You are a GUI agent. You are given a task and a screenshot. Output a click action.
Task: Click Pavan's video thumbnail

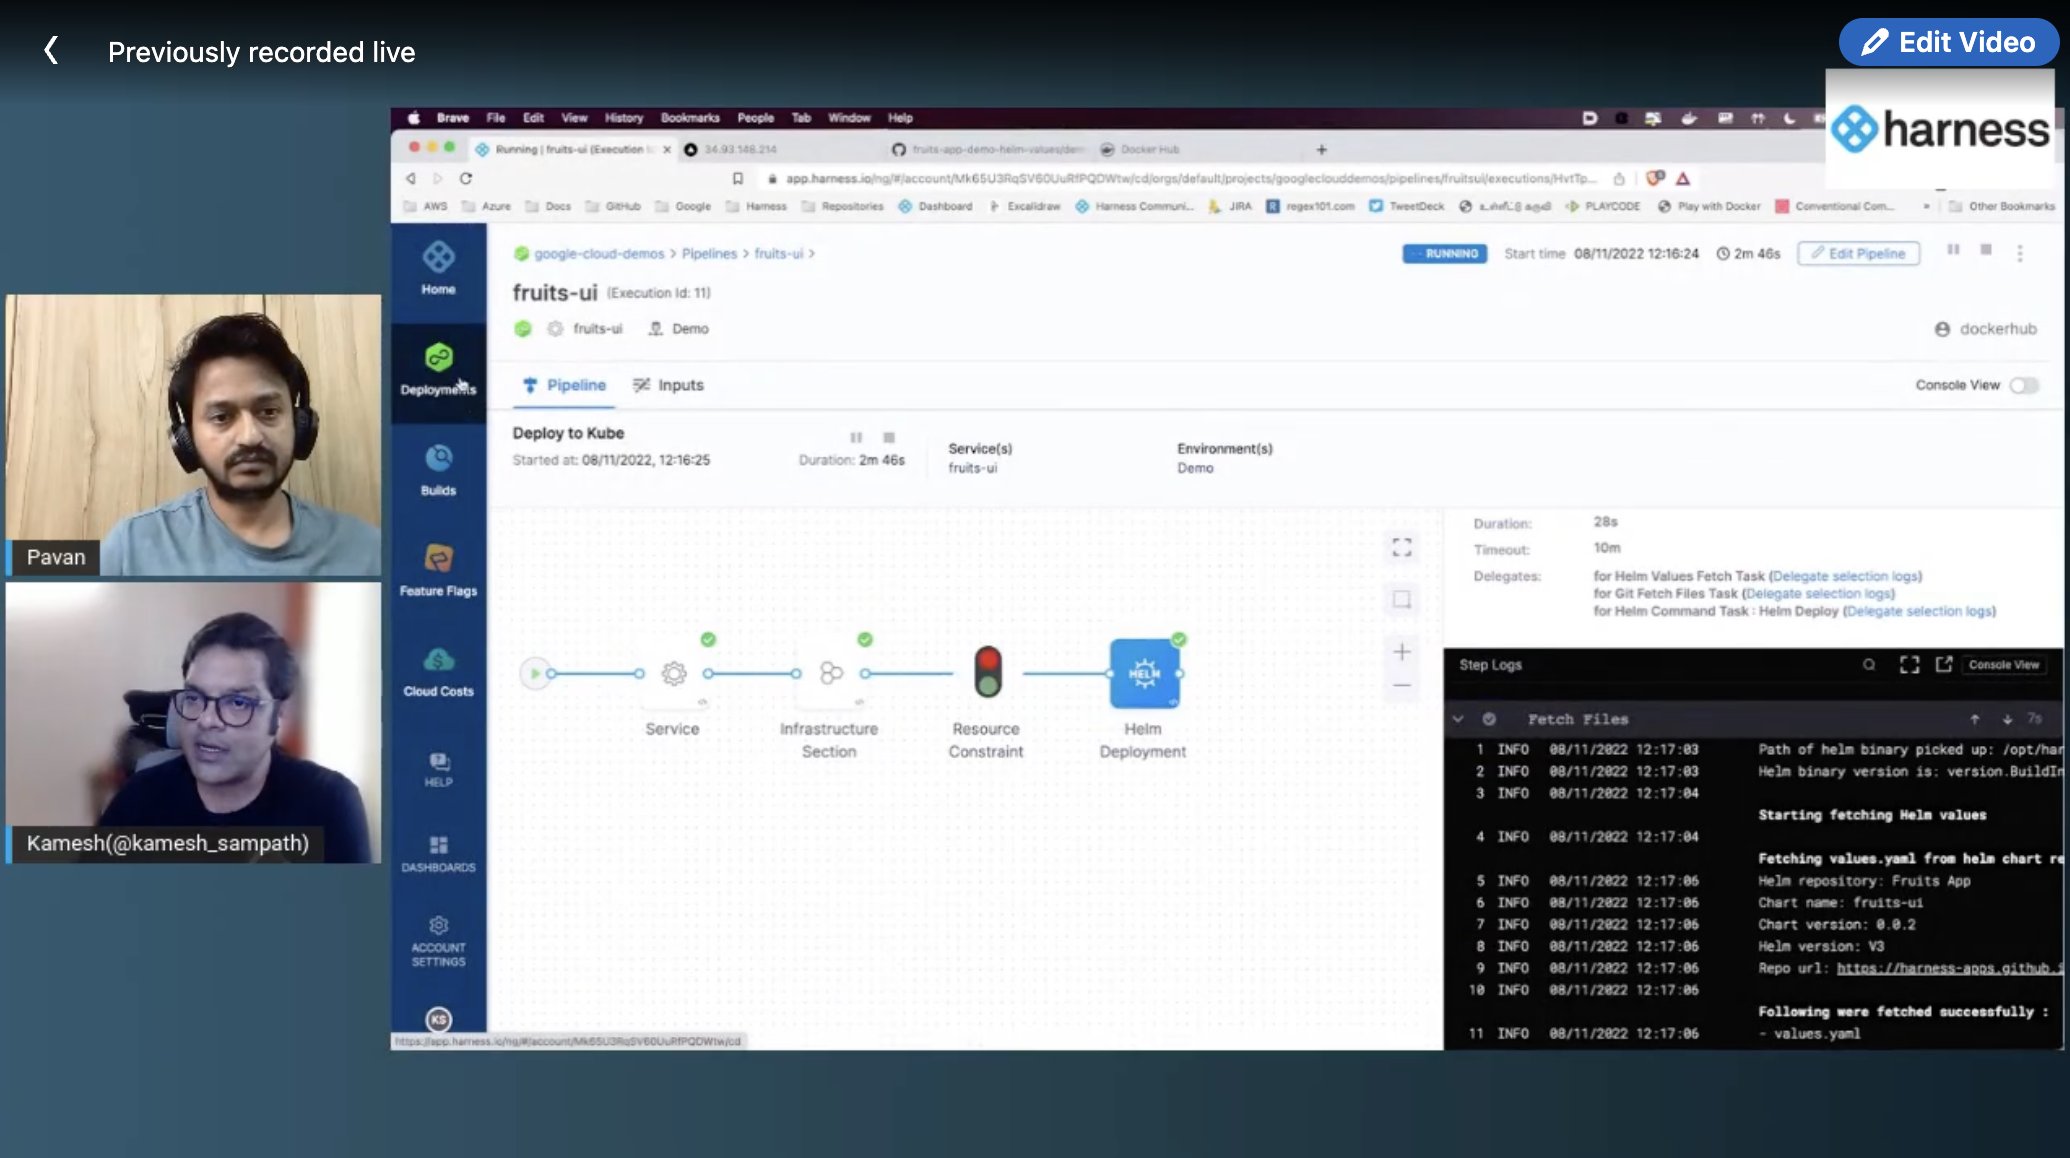193,435
